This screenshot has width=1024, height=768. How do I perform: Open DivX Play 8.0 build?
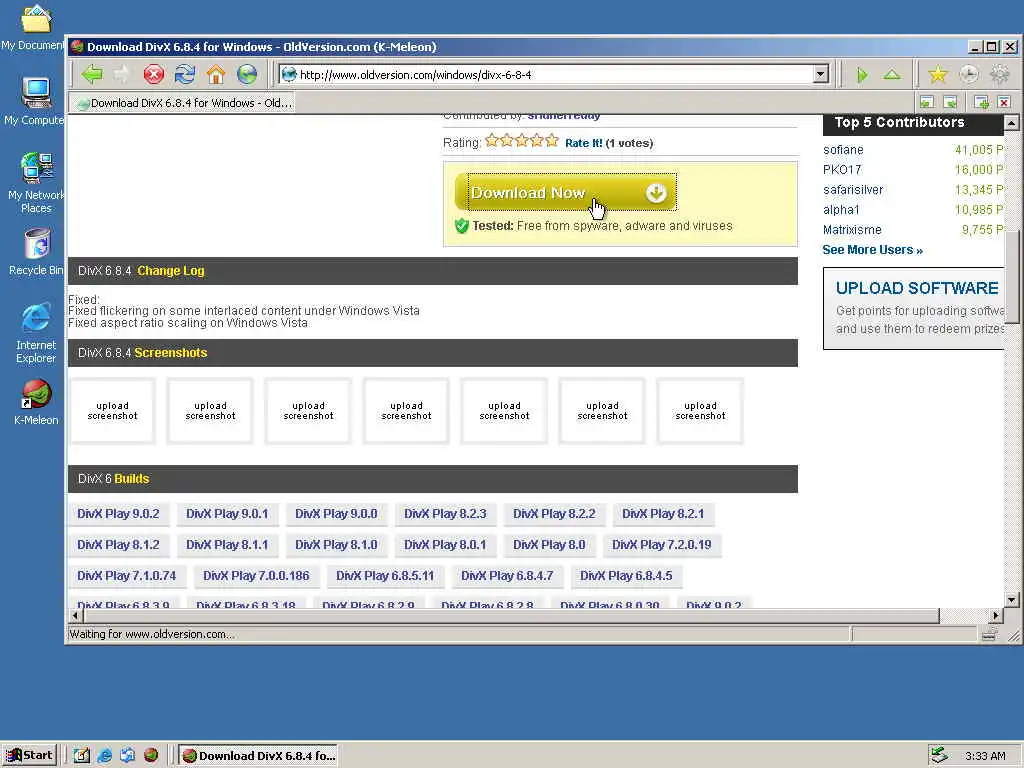[x=549, y=545]
